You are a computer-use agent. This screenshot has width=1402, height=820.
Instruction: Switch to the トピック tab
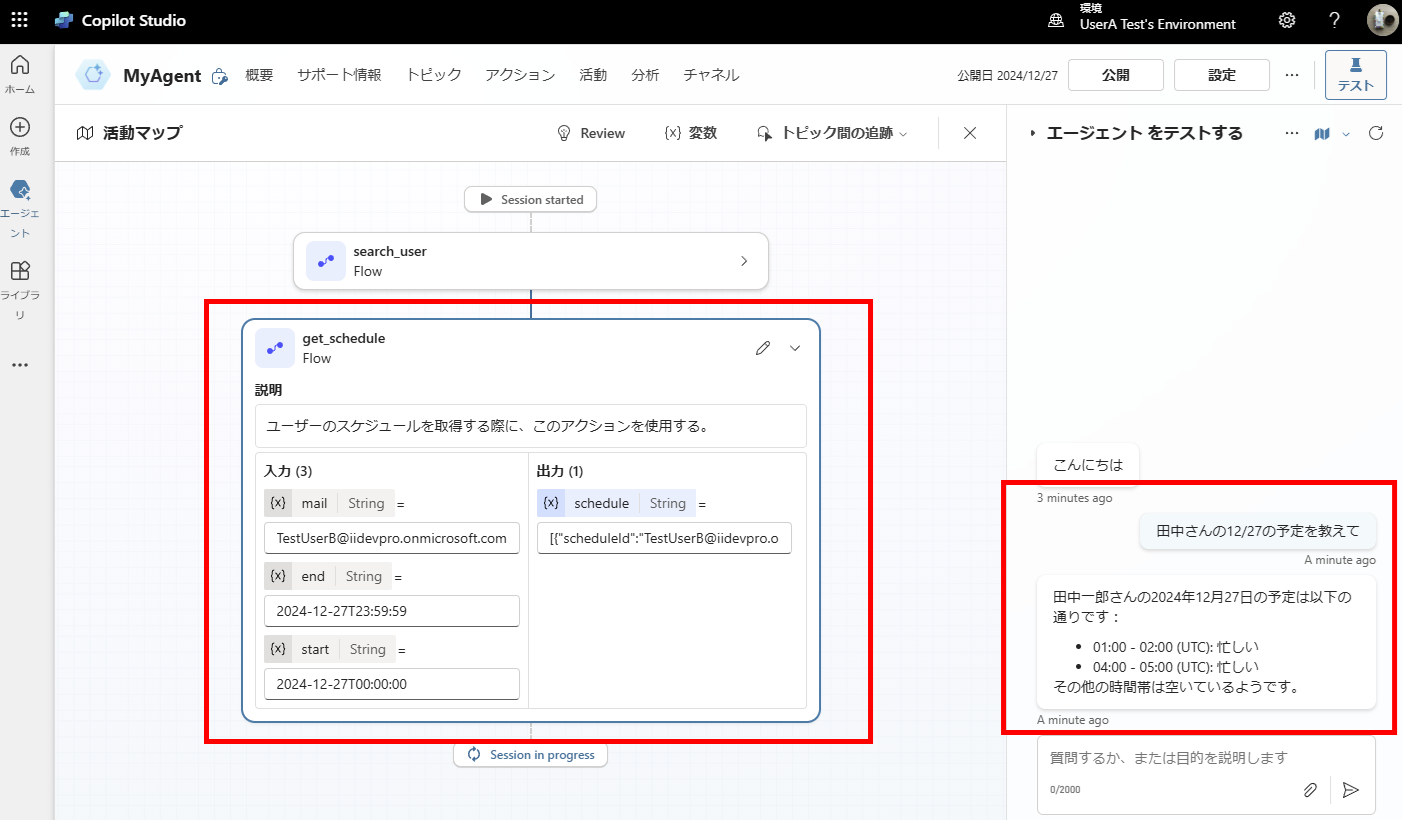(433, 75)
